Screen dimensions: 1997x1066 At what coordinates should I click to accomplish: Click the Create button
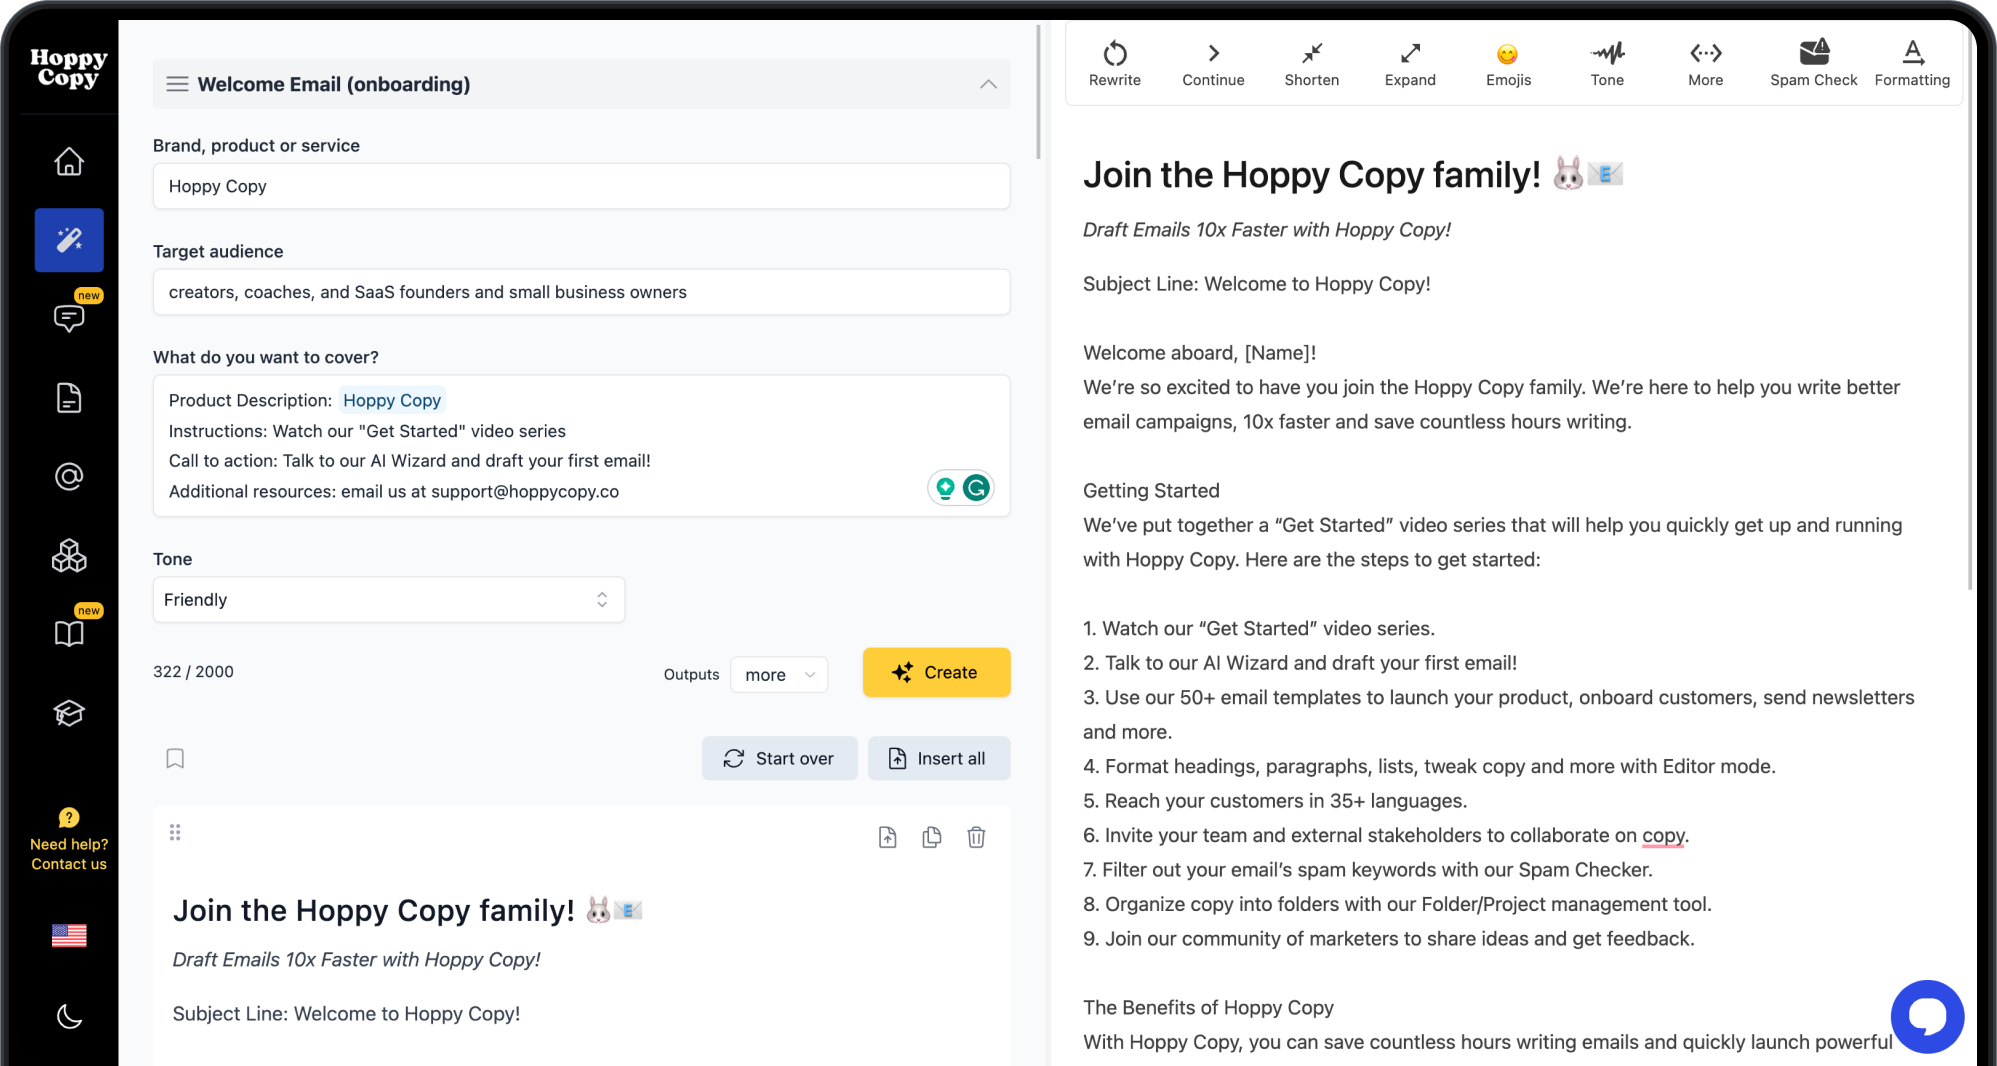coord(936,672)
